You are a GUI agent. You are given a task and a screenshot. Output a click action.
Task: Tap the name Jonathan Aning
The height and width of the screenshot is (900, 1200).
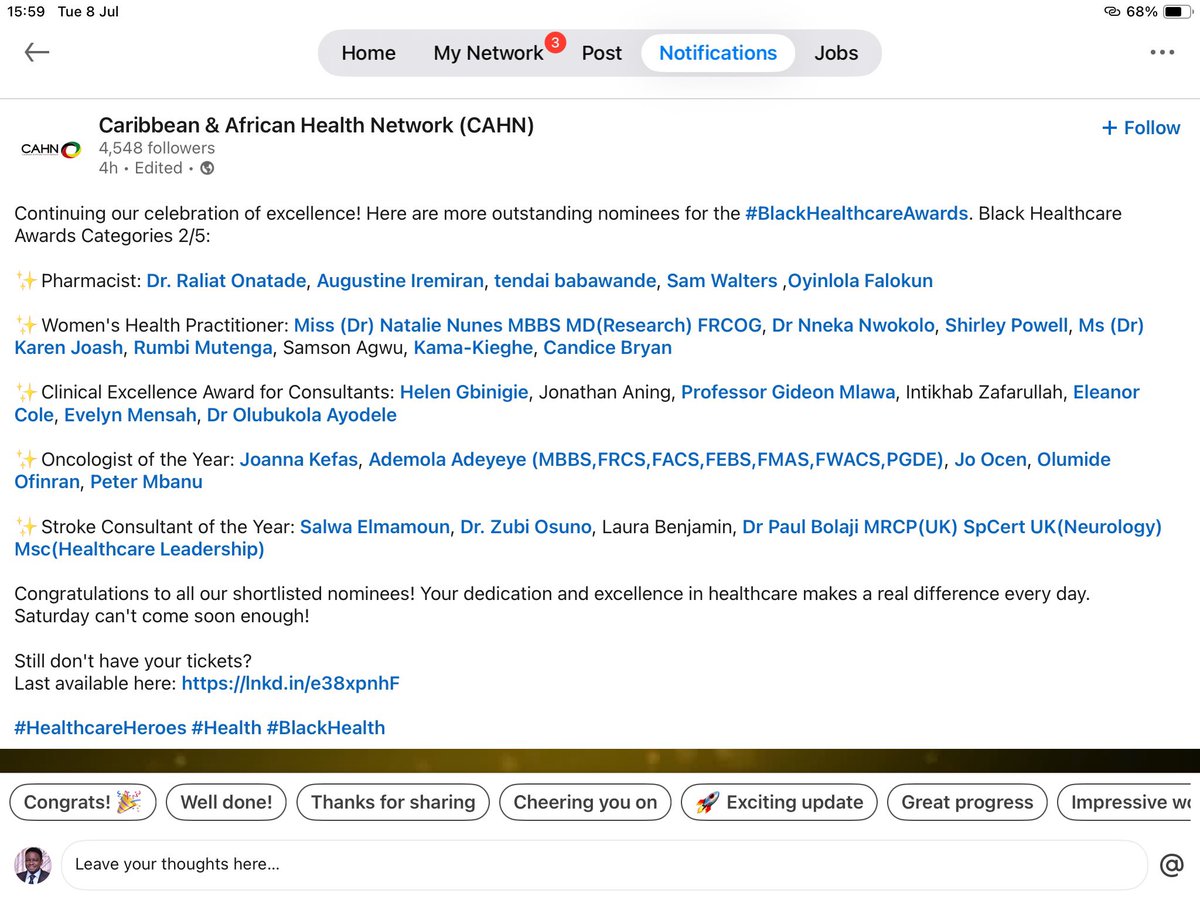605,392
